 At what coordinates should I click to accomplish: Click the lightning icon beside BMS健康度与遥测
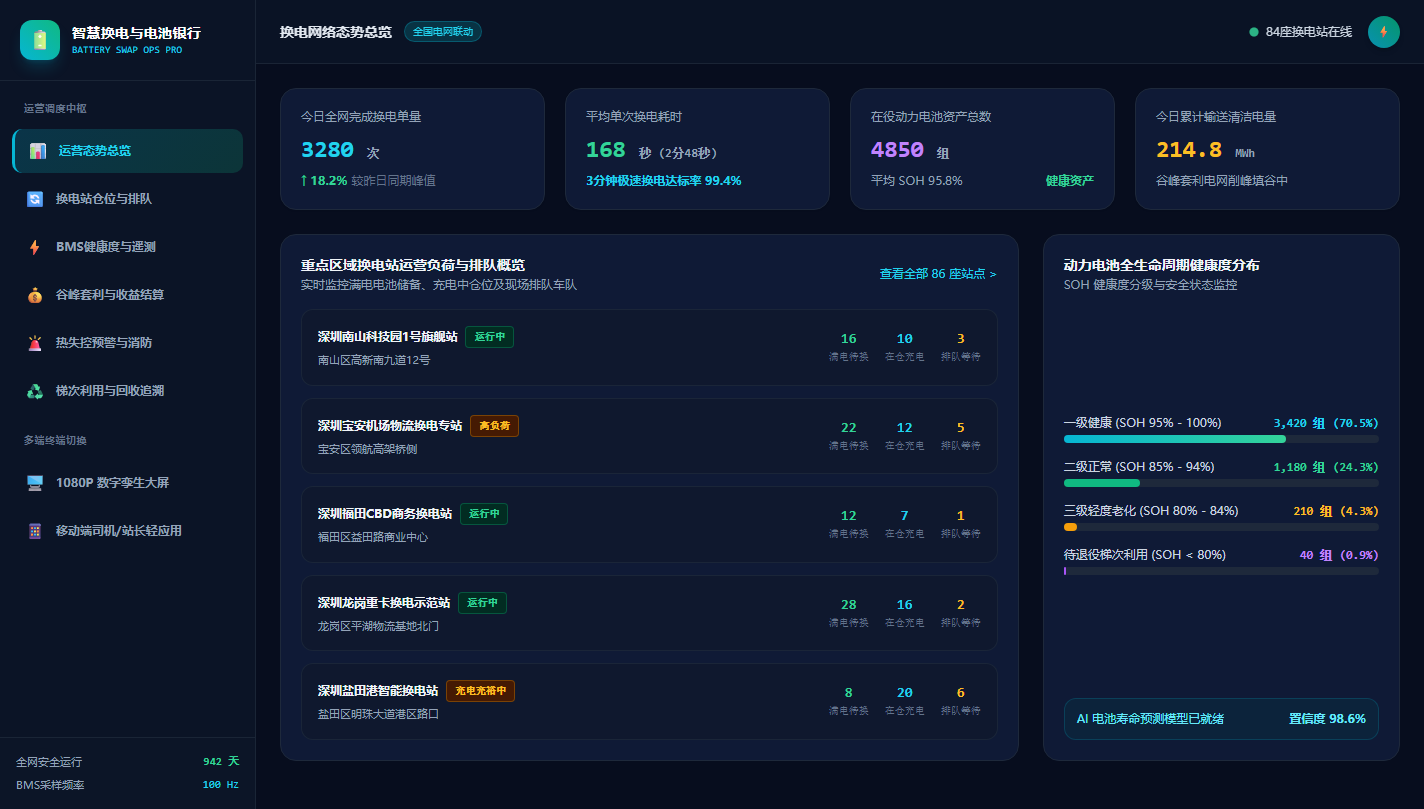(x=35, y=247)
